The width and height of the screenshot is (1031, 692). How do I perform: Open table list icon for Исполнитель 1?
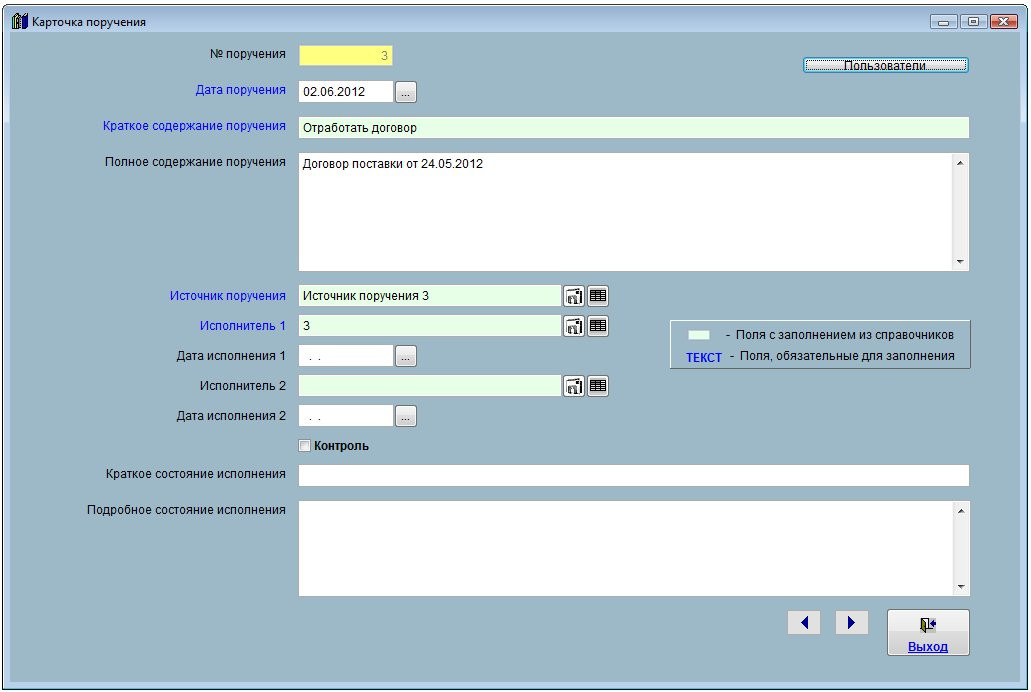tap(598, 326)
